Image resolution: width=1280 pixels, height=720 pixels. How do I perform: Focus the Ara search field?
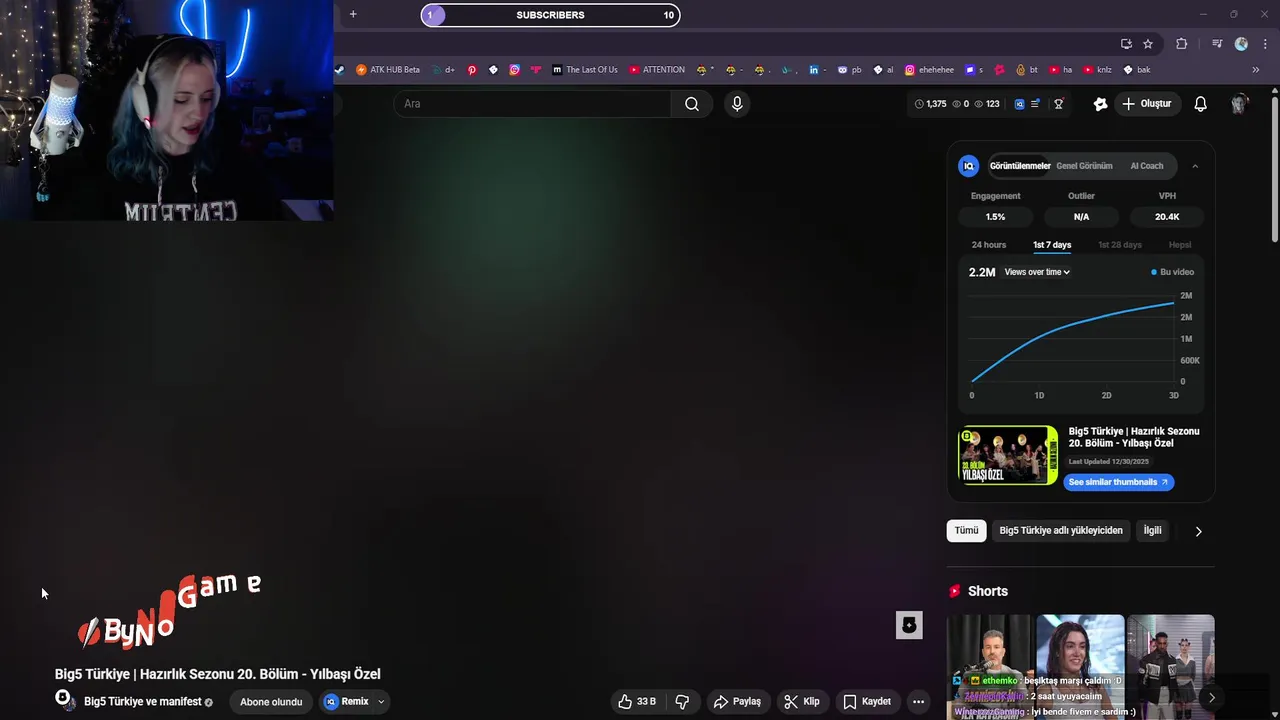coord(534,104)
